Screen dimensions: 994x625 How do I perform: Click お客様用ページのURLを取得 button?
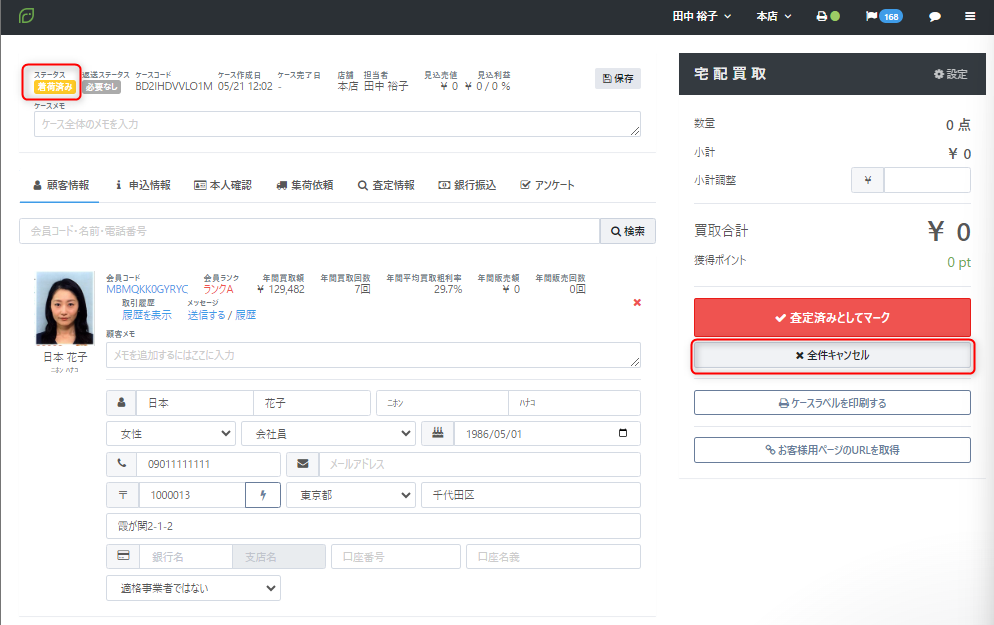[x=832, y=450]
